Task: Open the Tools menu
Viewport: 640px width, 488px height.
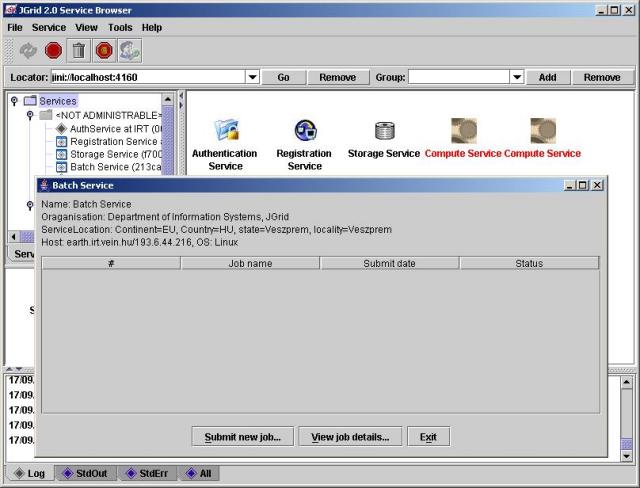Action: tap(120, 28)
